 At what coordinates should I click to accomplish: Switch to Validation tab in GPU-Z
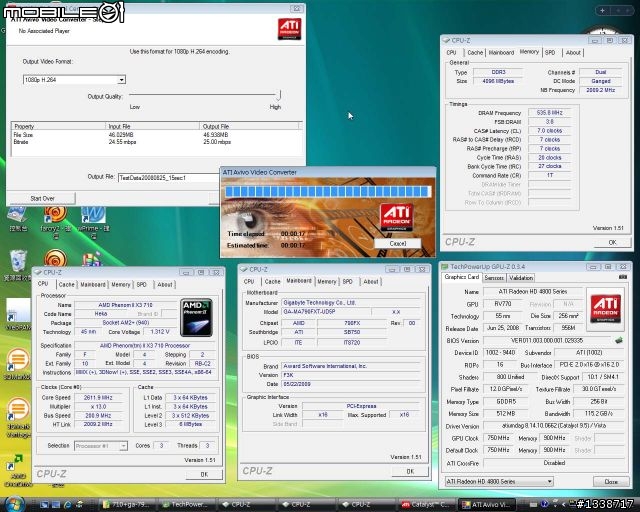click(521, 278)
